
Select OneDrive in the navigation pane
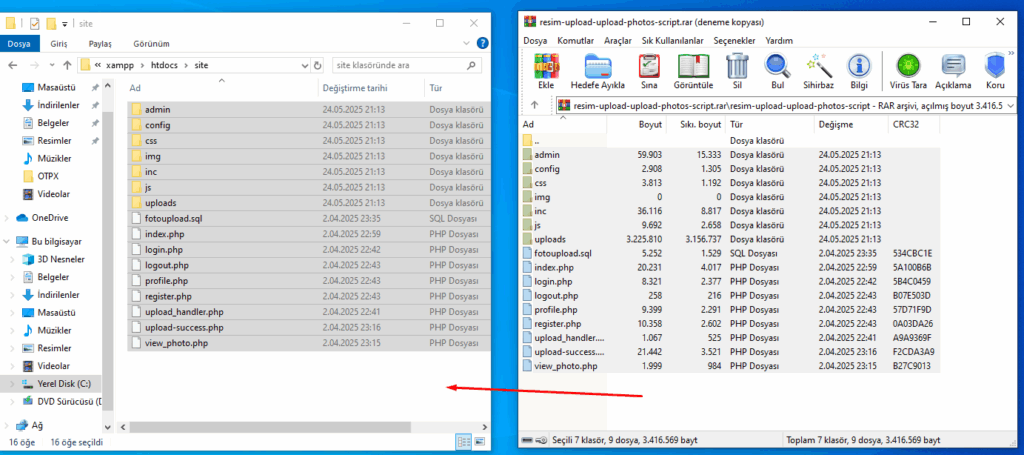point(50,217)
